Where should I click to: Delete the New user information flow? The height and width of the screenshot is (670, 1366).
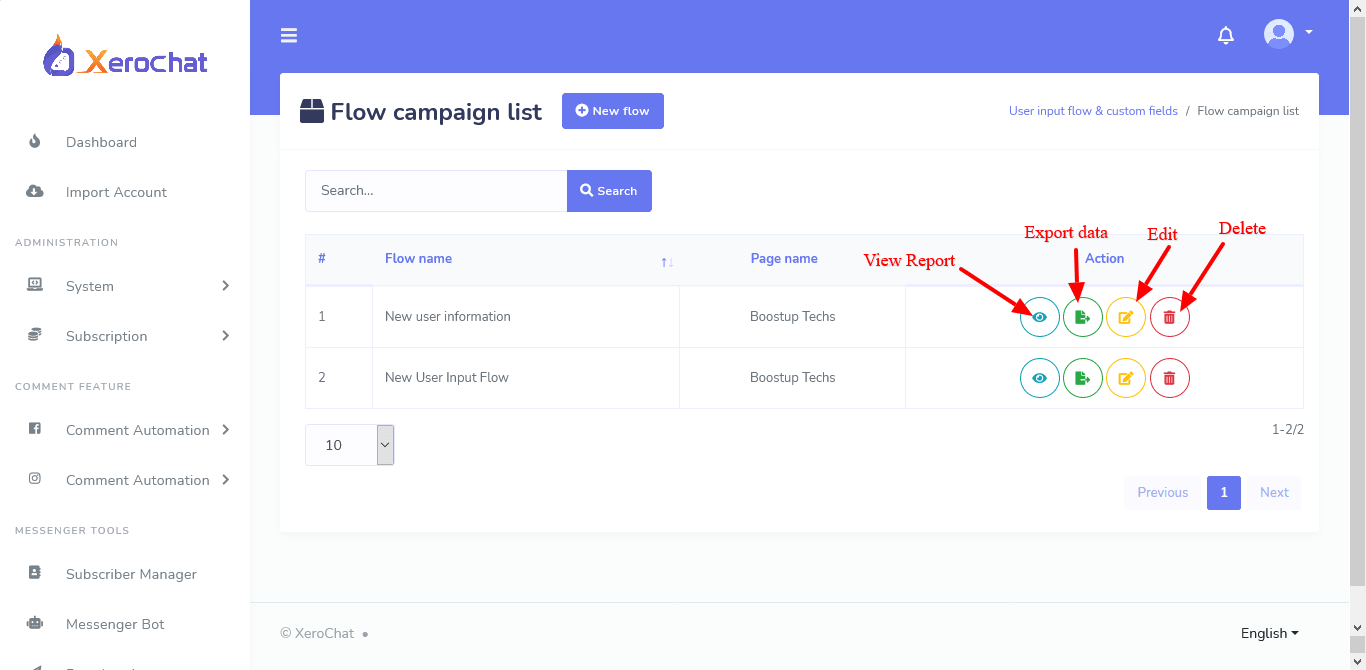pyautogui.click(x=1170, y=316)
